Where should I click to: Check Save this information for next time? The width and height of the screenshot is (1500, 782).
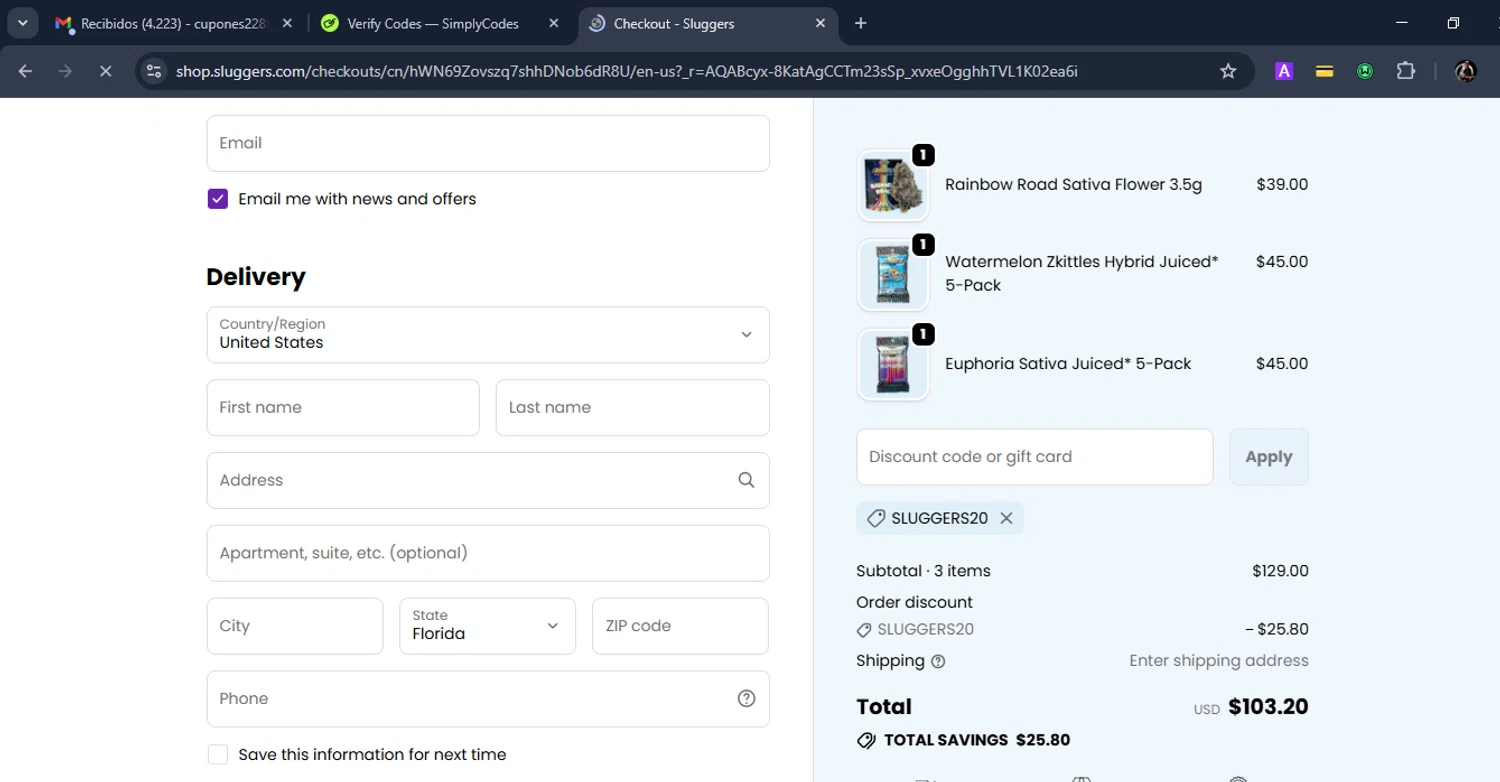[x=218, y=755]
